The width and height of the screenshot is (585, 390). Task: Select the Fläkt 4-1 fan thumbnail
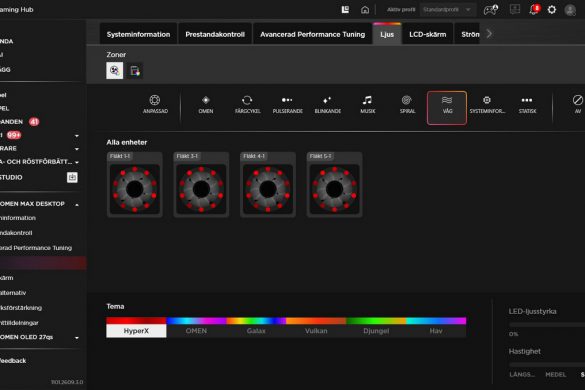coord(268,184)
